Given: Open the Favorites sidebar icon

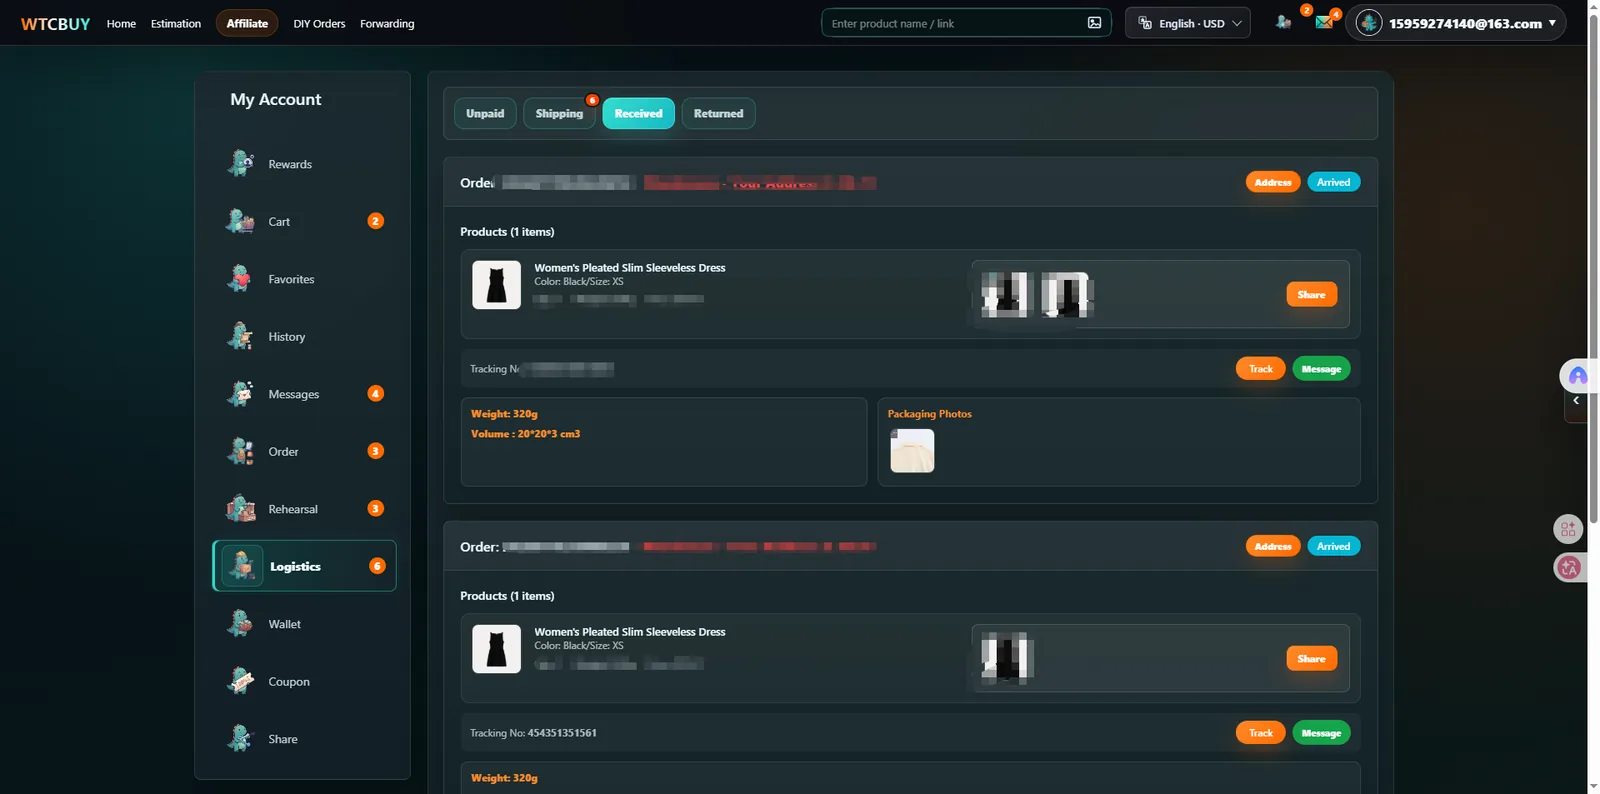Looking at the screenshot, I should [x=240, y=279].
